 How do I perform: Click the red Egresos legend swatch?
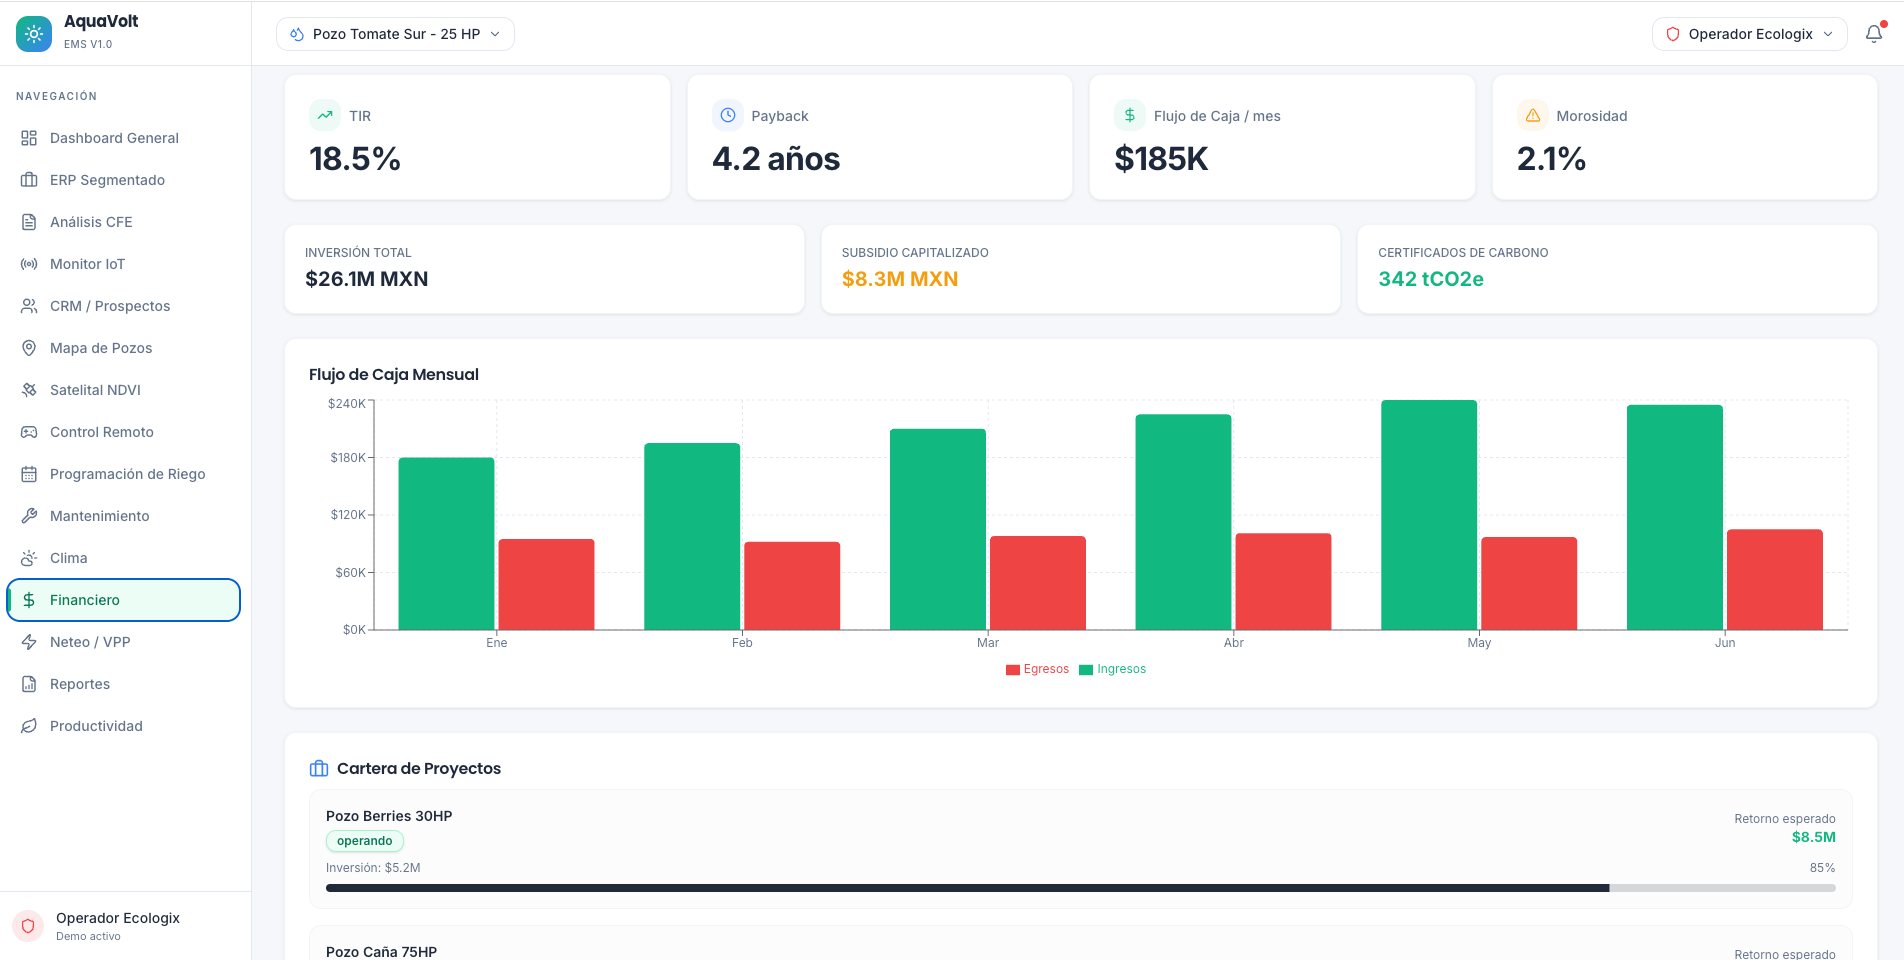tap(1012, 670)
